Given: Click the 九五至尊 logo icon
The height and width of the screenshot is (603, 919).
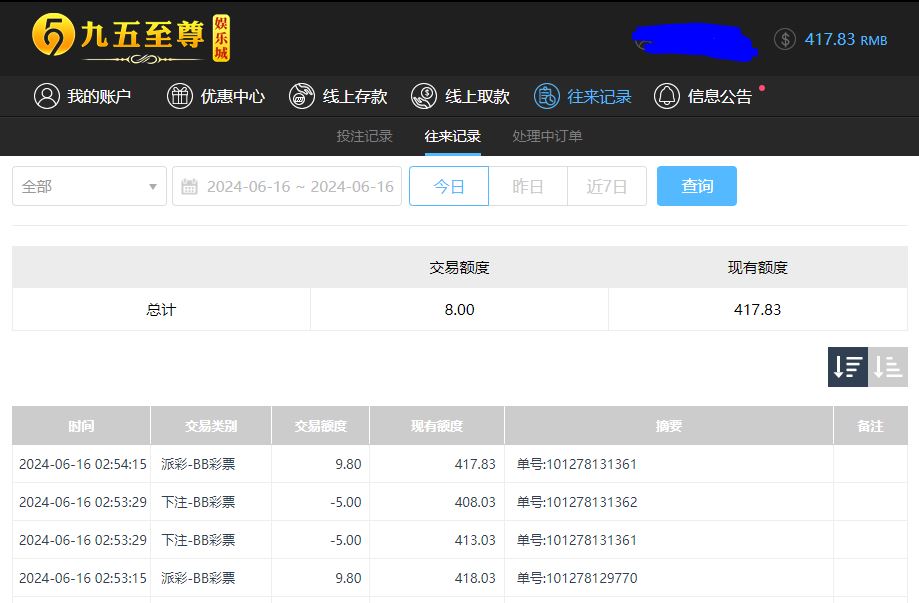Looking at the screenshot, I should tap(52, 37).
